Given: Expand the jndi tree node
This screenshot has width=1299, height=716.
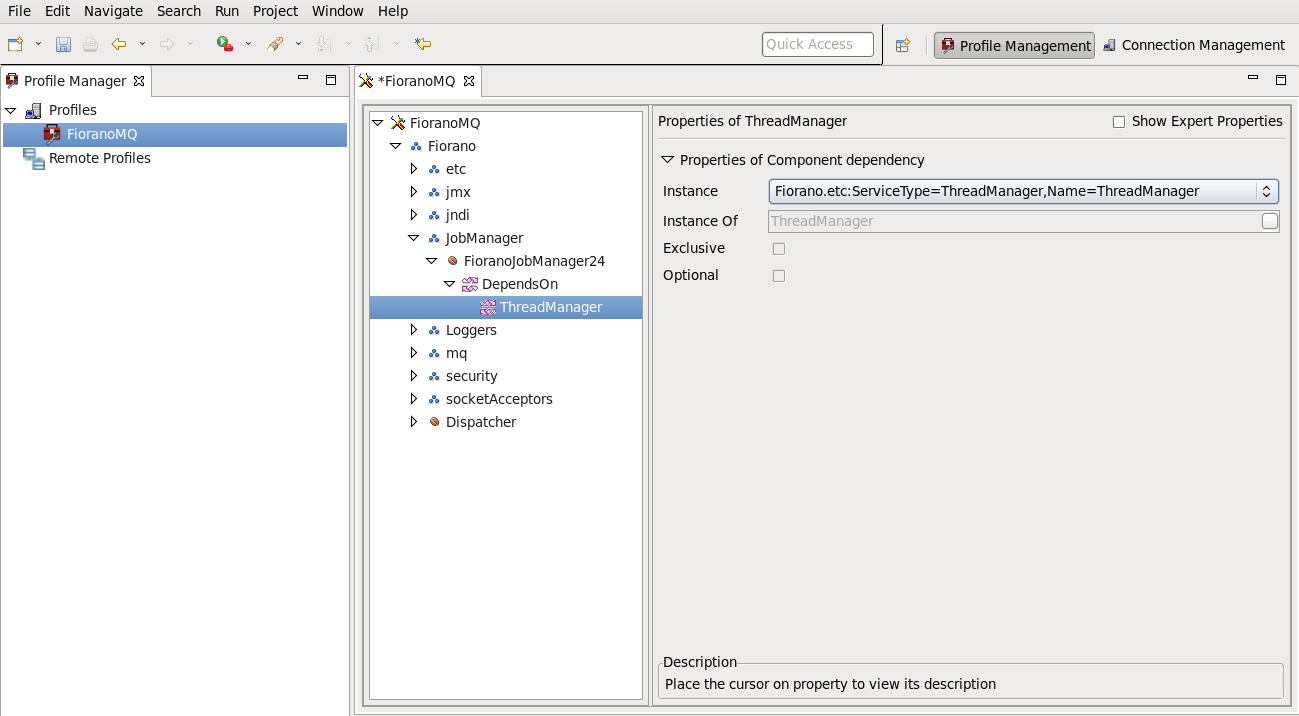Looking at the screenshot, I should click(x=413, y=215).
